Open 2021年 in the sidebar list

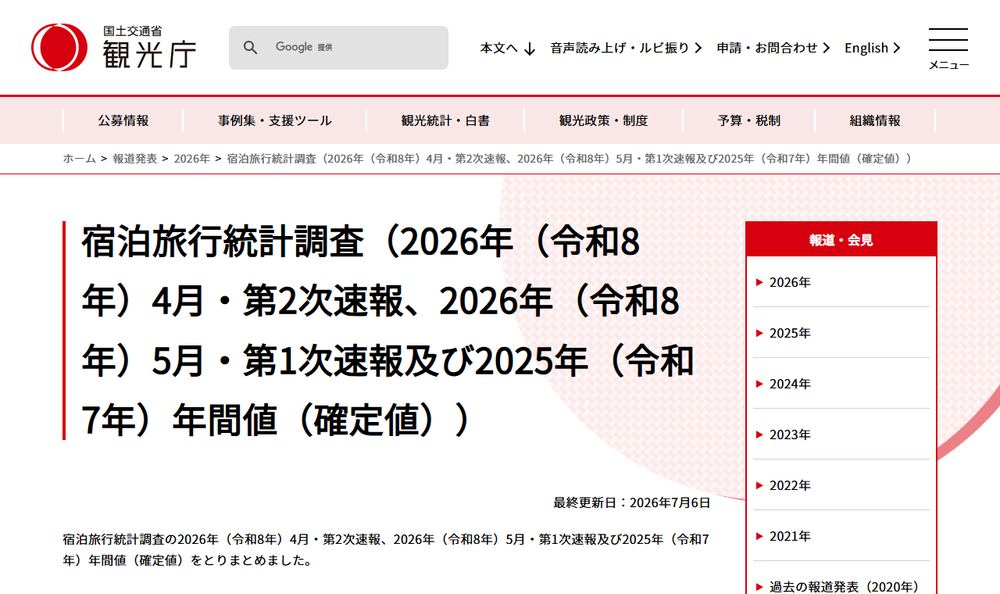click(790, 536)
